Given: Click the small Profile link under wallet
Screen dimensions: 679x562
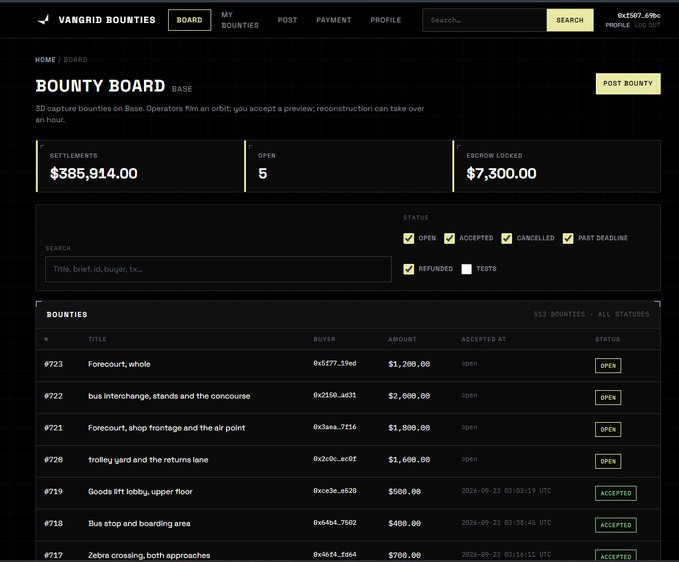Looking at the screenshot, I should (x=618, y=25).
